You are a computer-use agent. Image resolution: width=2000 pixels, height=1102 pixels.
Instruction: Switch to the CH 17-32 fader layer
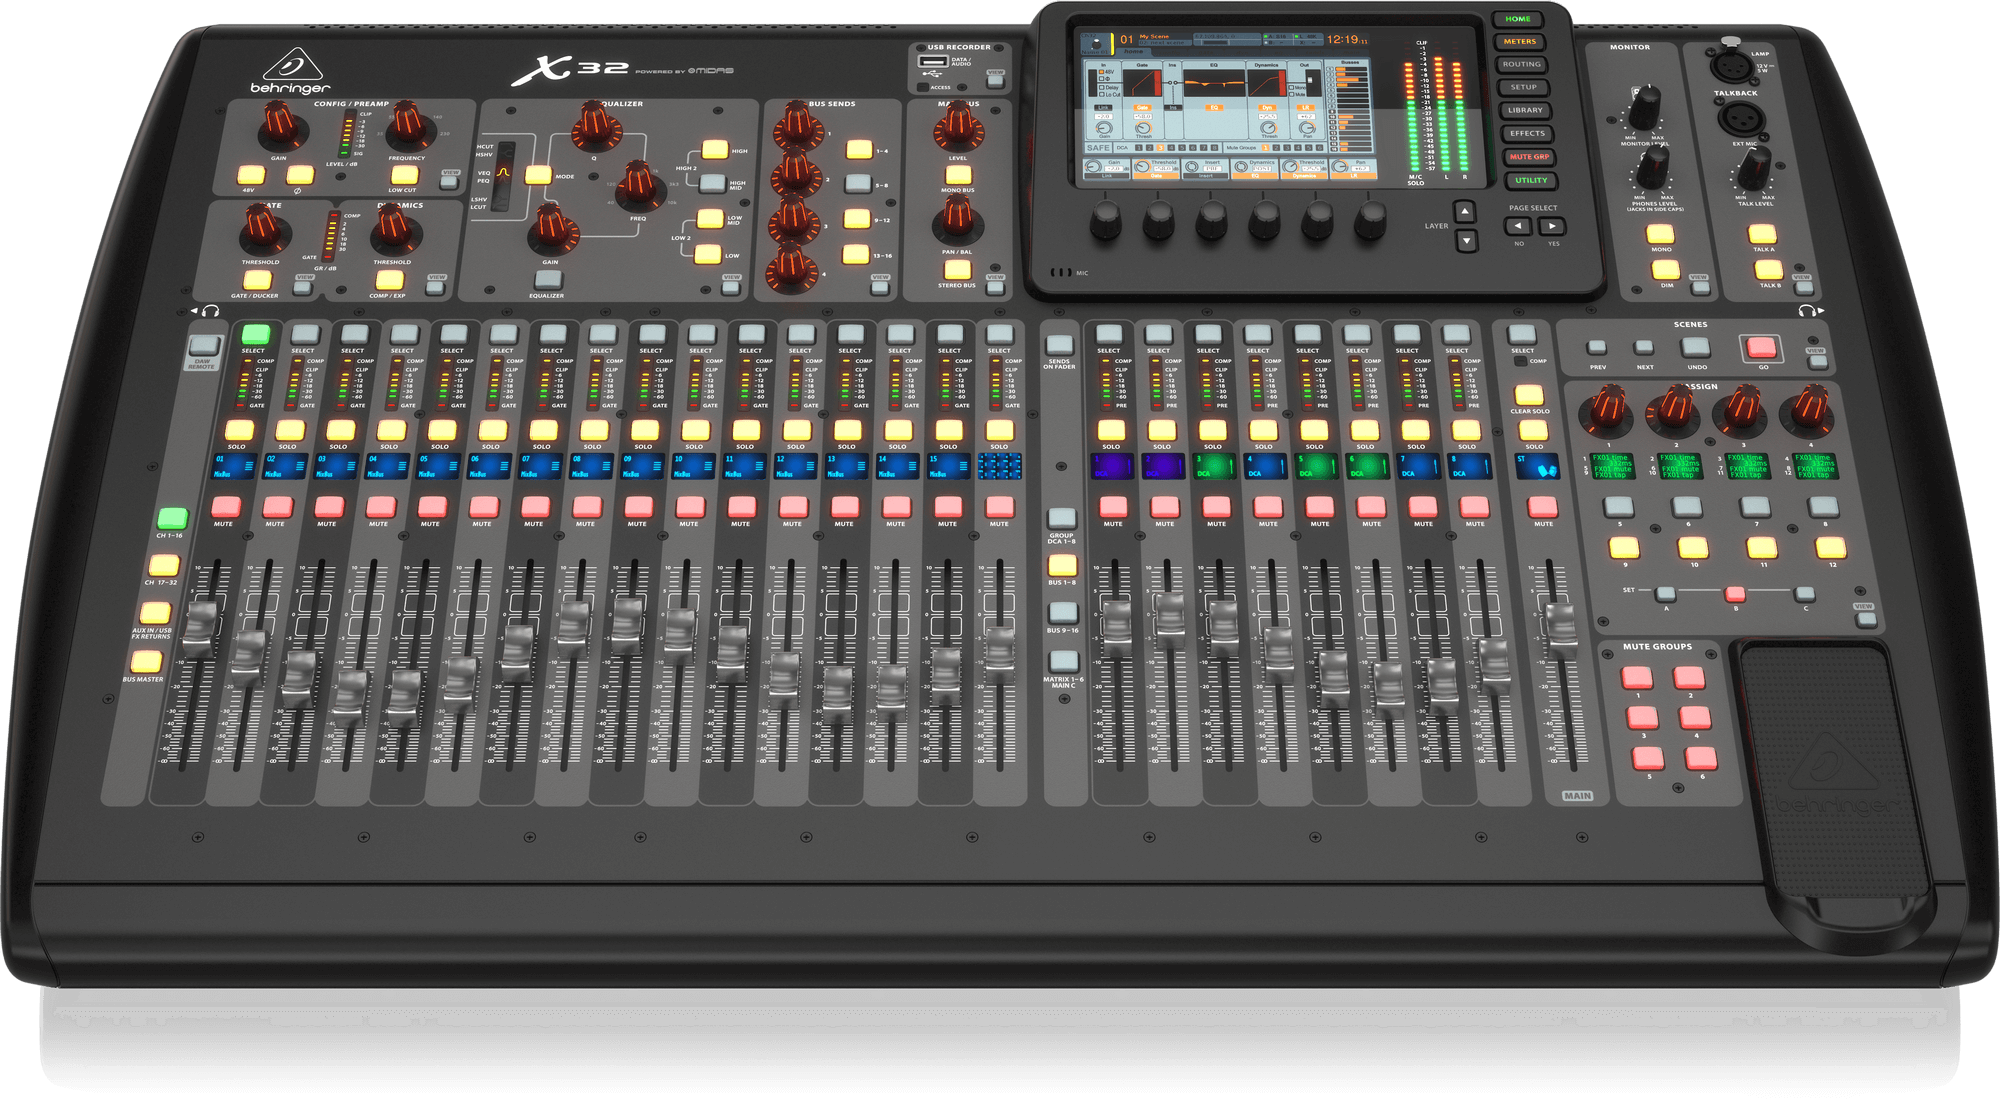164,566
